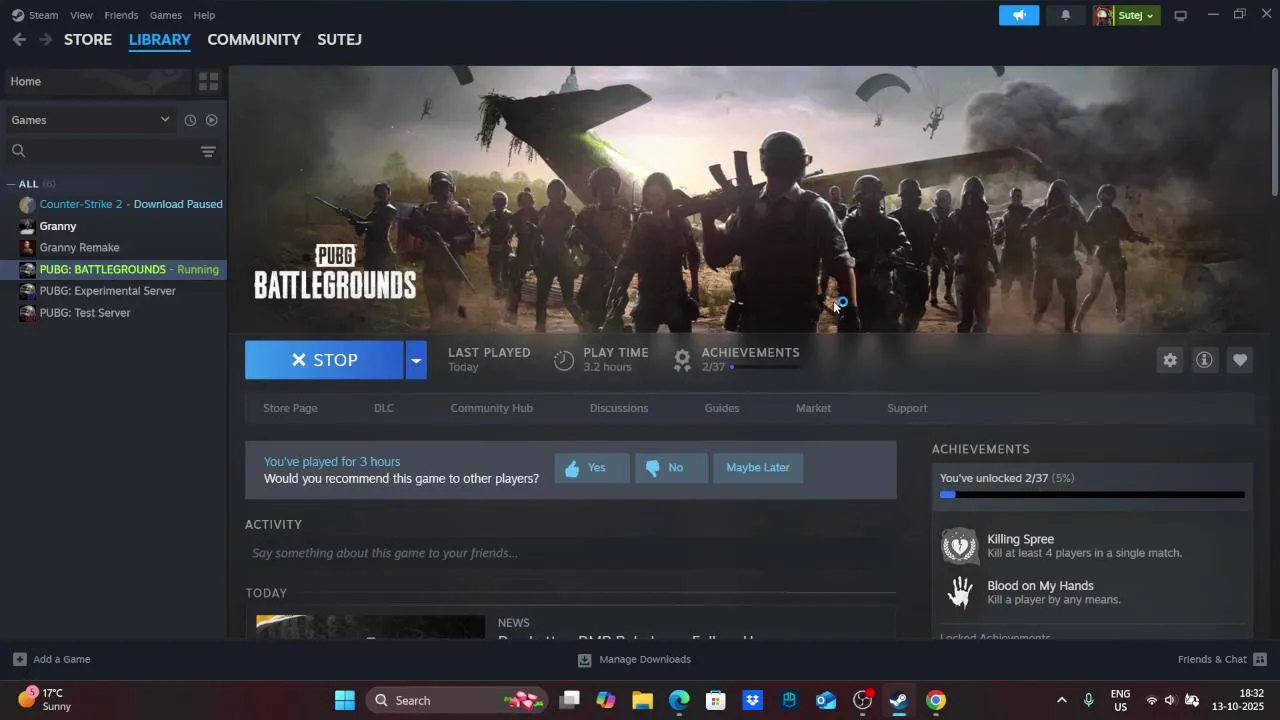Open the Help menu
Viewport: 1280px width, 720px height.
click(x=204, y=15)
